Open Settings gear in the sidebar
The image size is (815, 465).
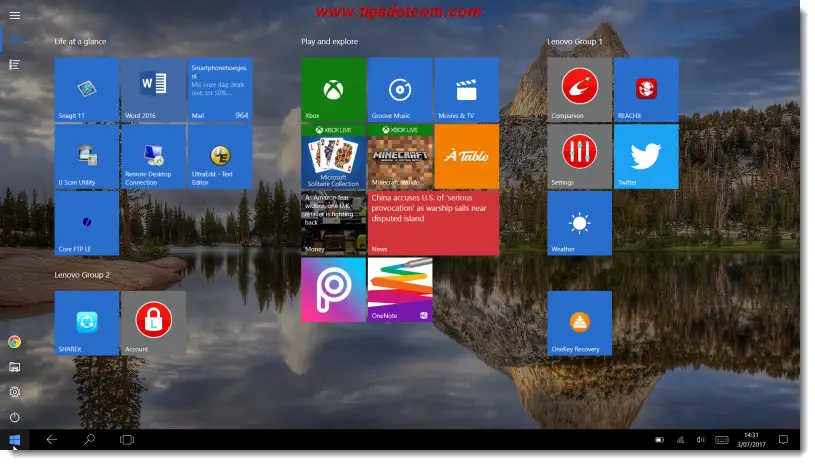coord(15,392)
